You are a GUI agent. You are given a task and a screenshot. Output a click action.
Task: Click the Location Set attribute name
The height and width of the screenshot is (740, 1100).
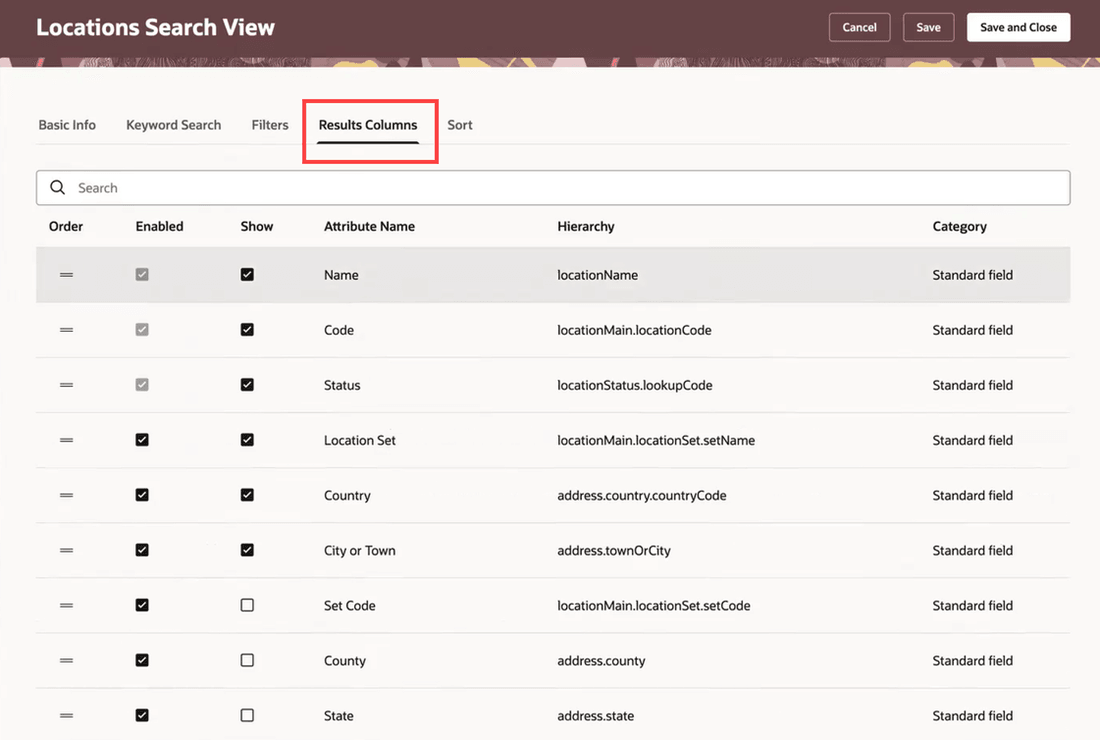pyautogui.click(x=360, y=440)
